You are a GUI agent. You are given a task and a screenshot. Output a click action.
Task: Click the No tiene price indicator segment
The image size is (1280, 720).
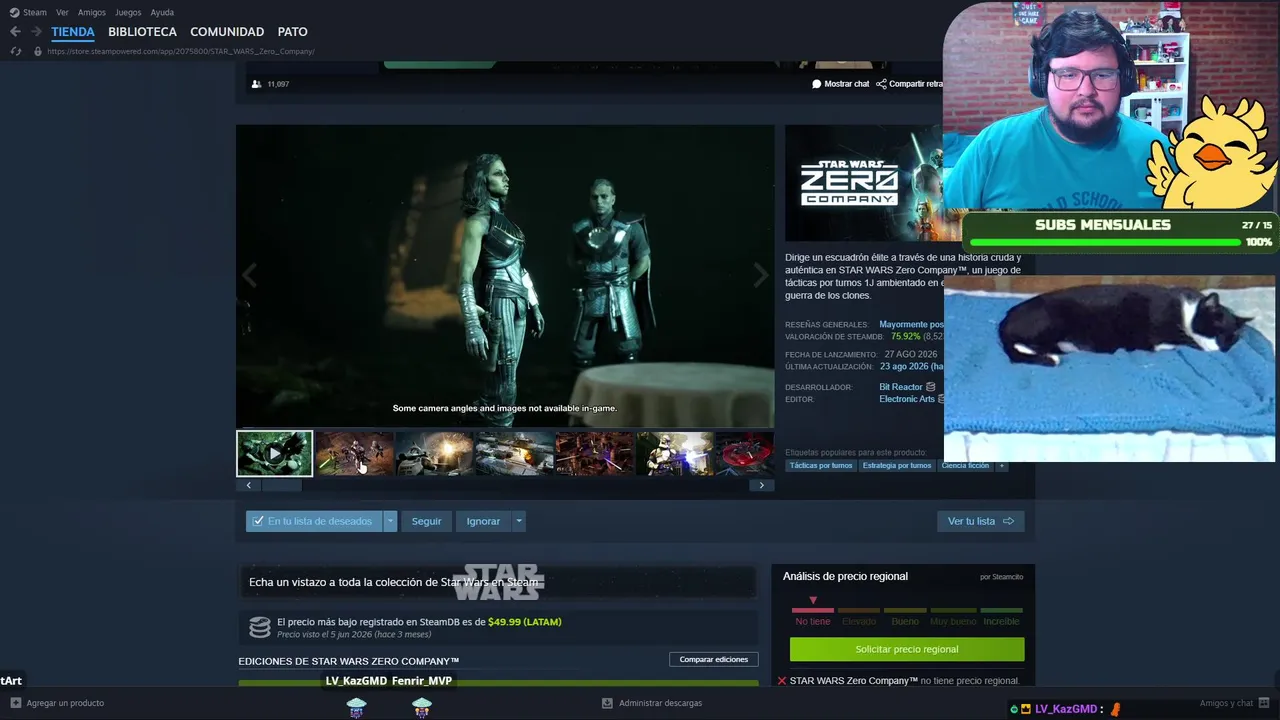813,616
